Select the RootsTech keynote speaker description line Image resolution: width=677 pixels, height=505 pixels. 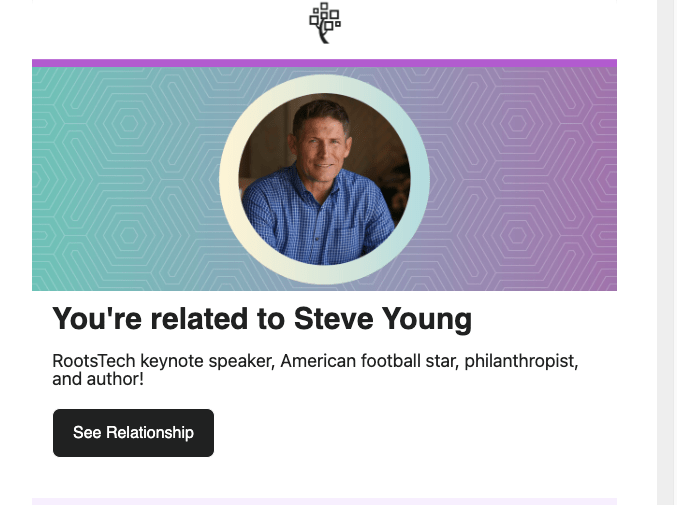315,361
